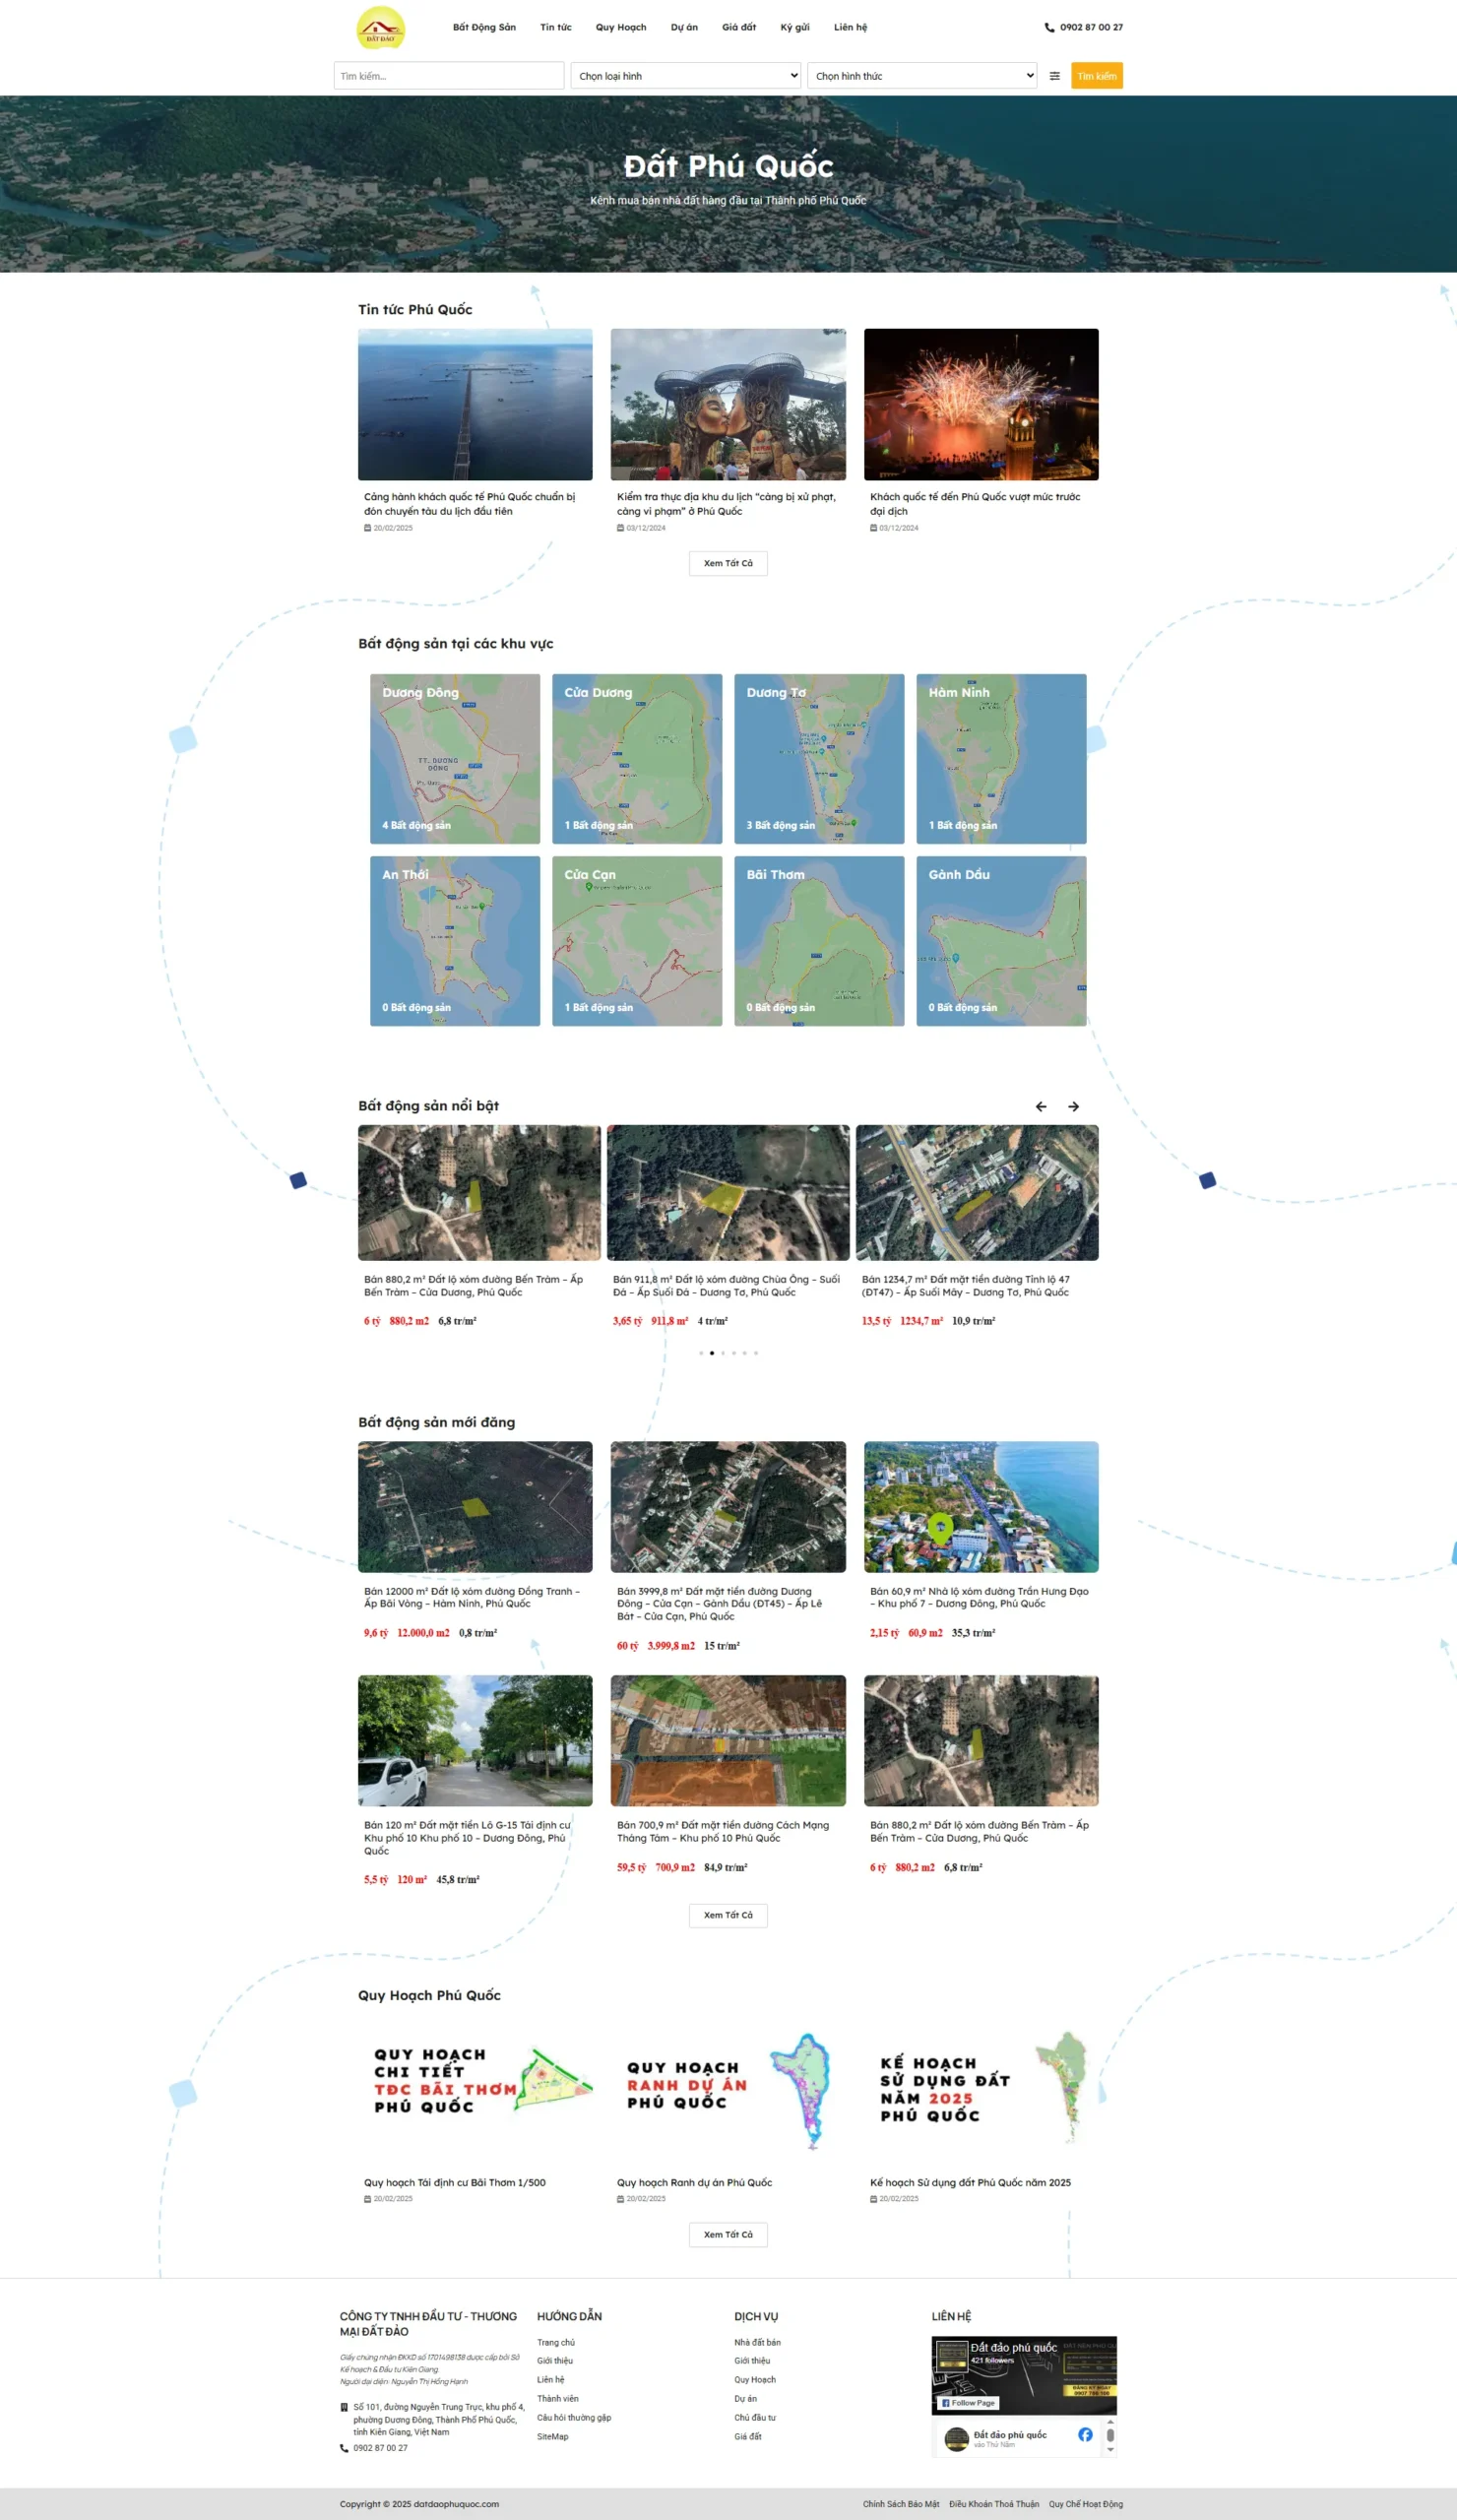Click 'Xem Tất Cả' under Tin tức section
1457x2520 pixels.
pos(728,564)
